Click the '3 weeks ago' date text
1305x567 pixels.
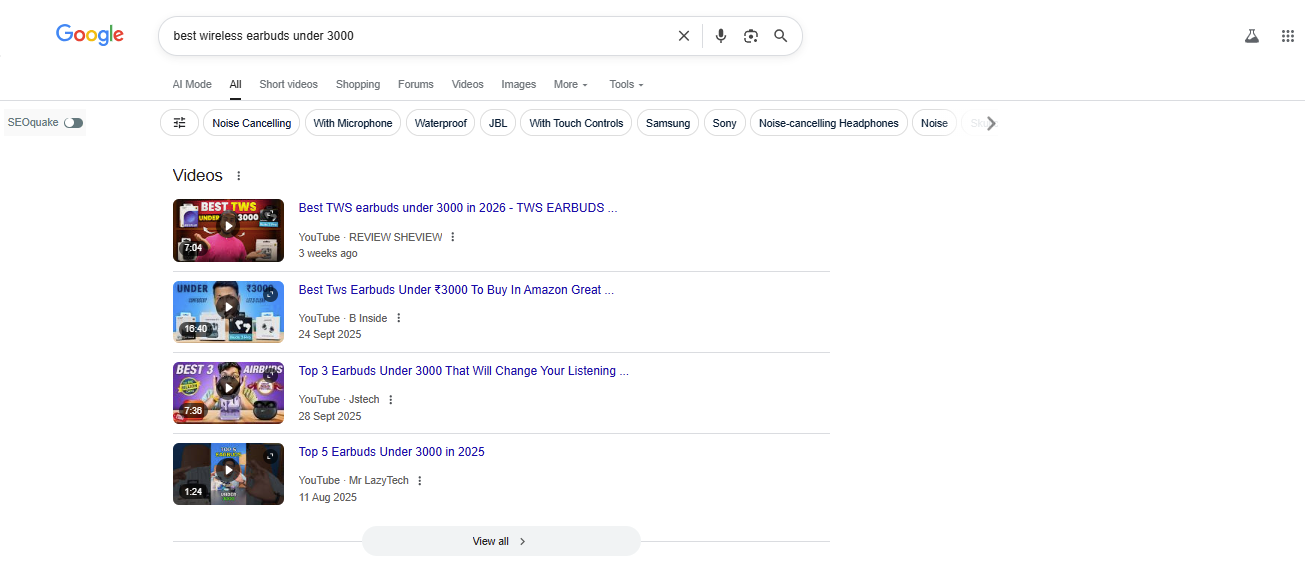pos(328,254)
